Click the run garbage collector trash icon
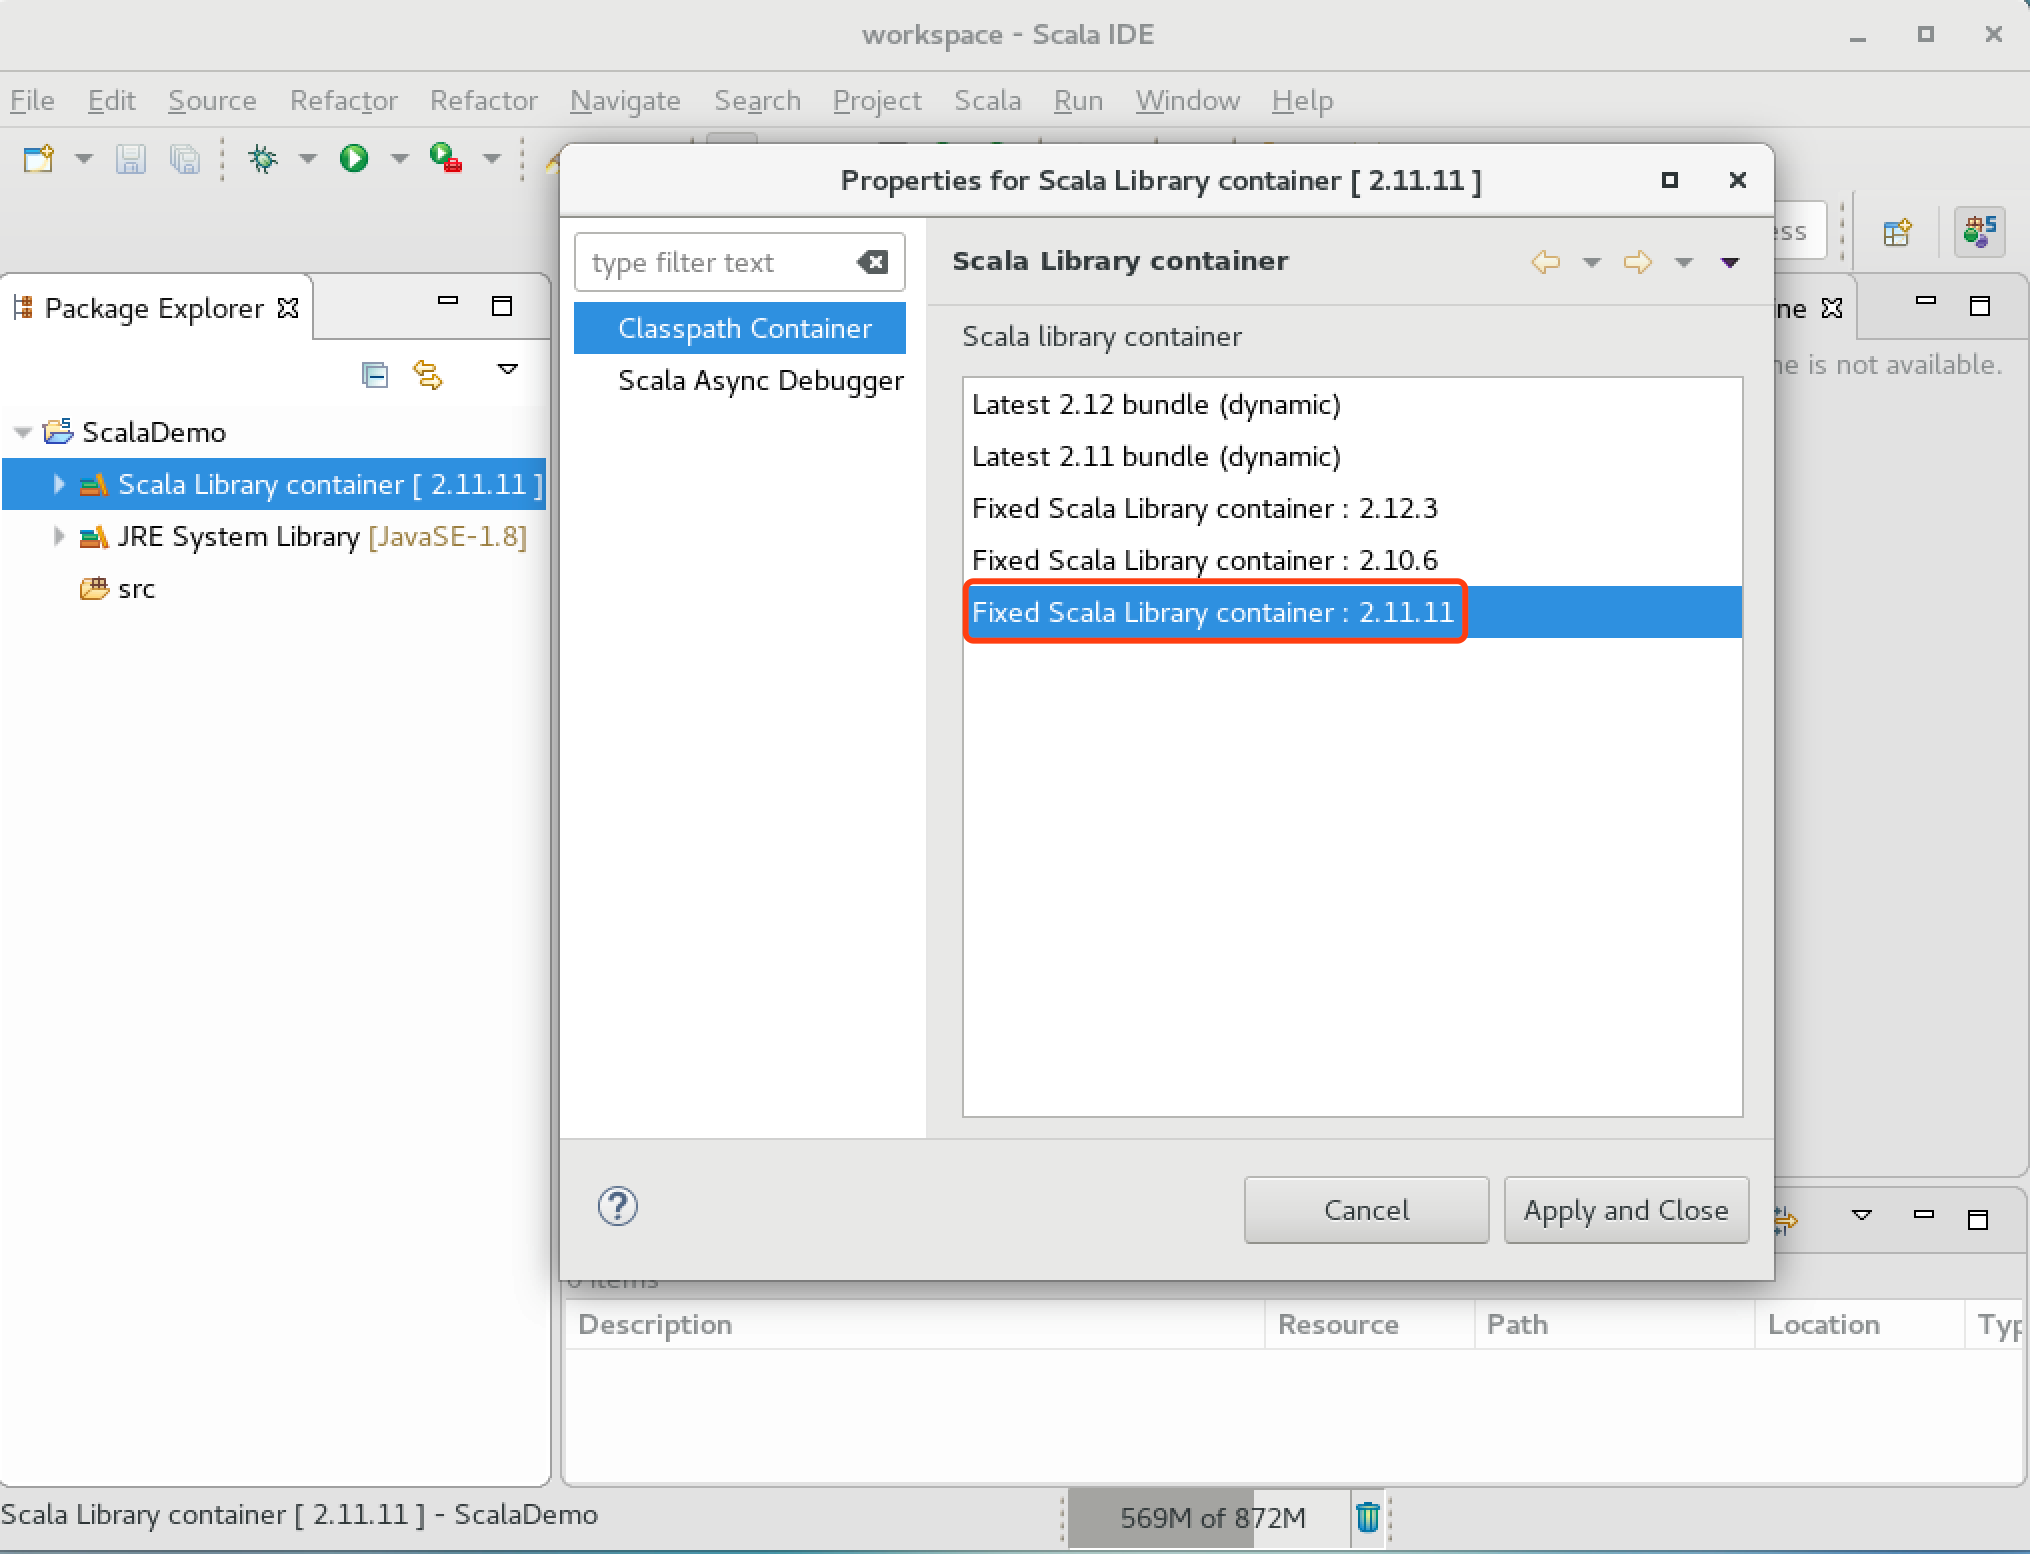The width and height of the screenshot is (2030, 1554). (x=1367, y=1517)
